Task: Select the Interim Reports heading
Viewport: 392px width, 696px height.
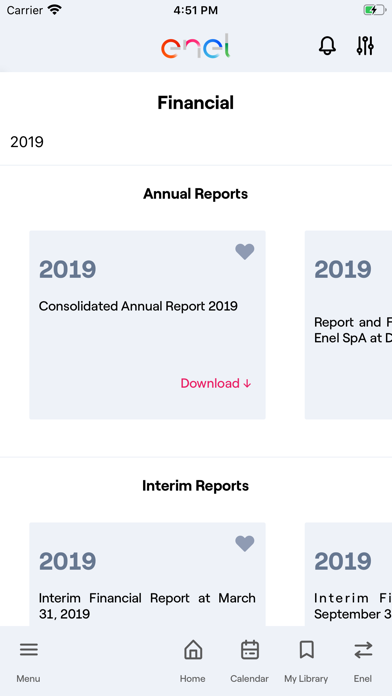Action: (196, 486)
